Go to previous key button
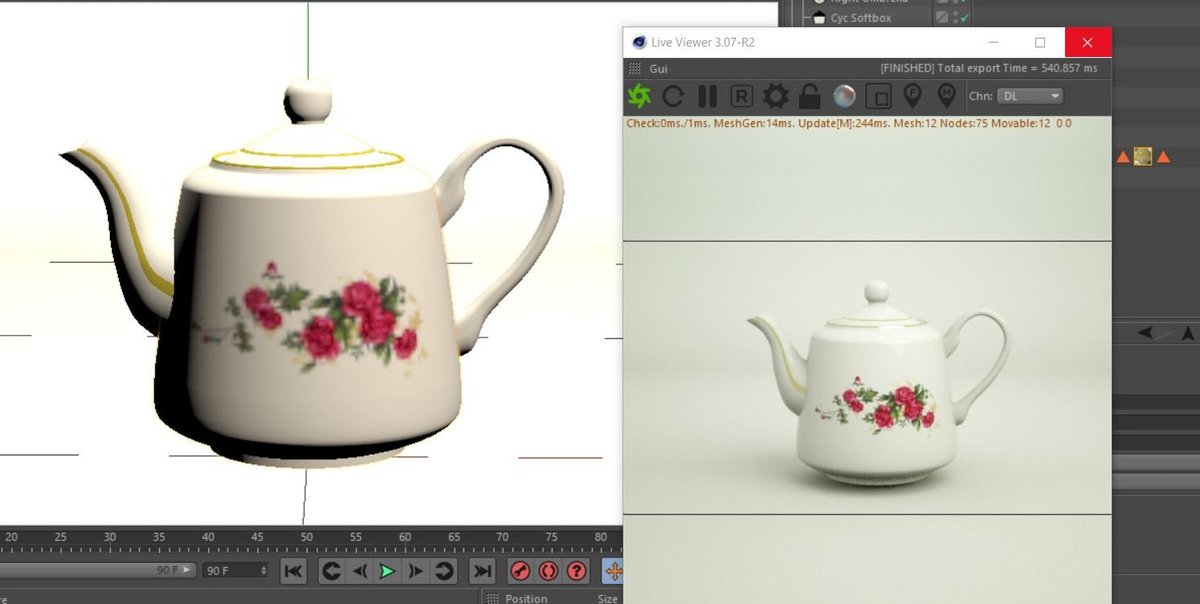 point(331,571)
